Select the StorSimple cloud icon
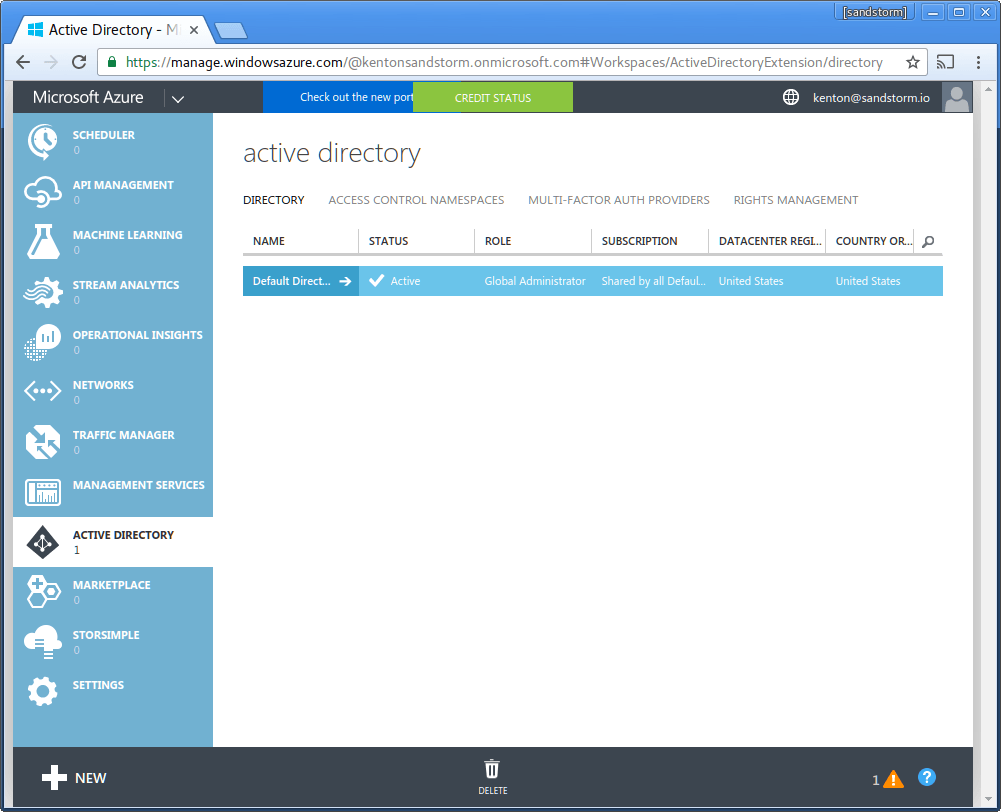 43,642
